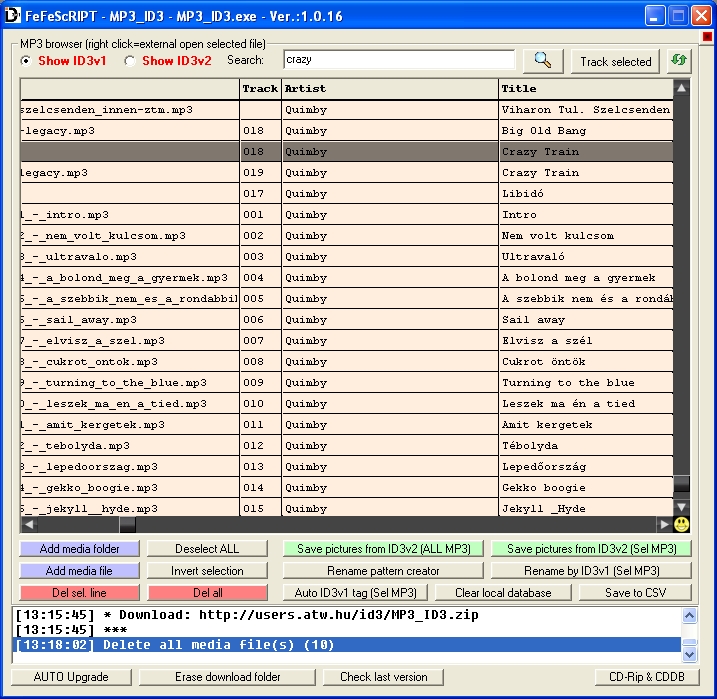Click Delete all media file(s) log line
The width and height of the screenshot is (717, 699).
coord(347,645)
